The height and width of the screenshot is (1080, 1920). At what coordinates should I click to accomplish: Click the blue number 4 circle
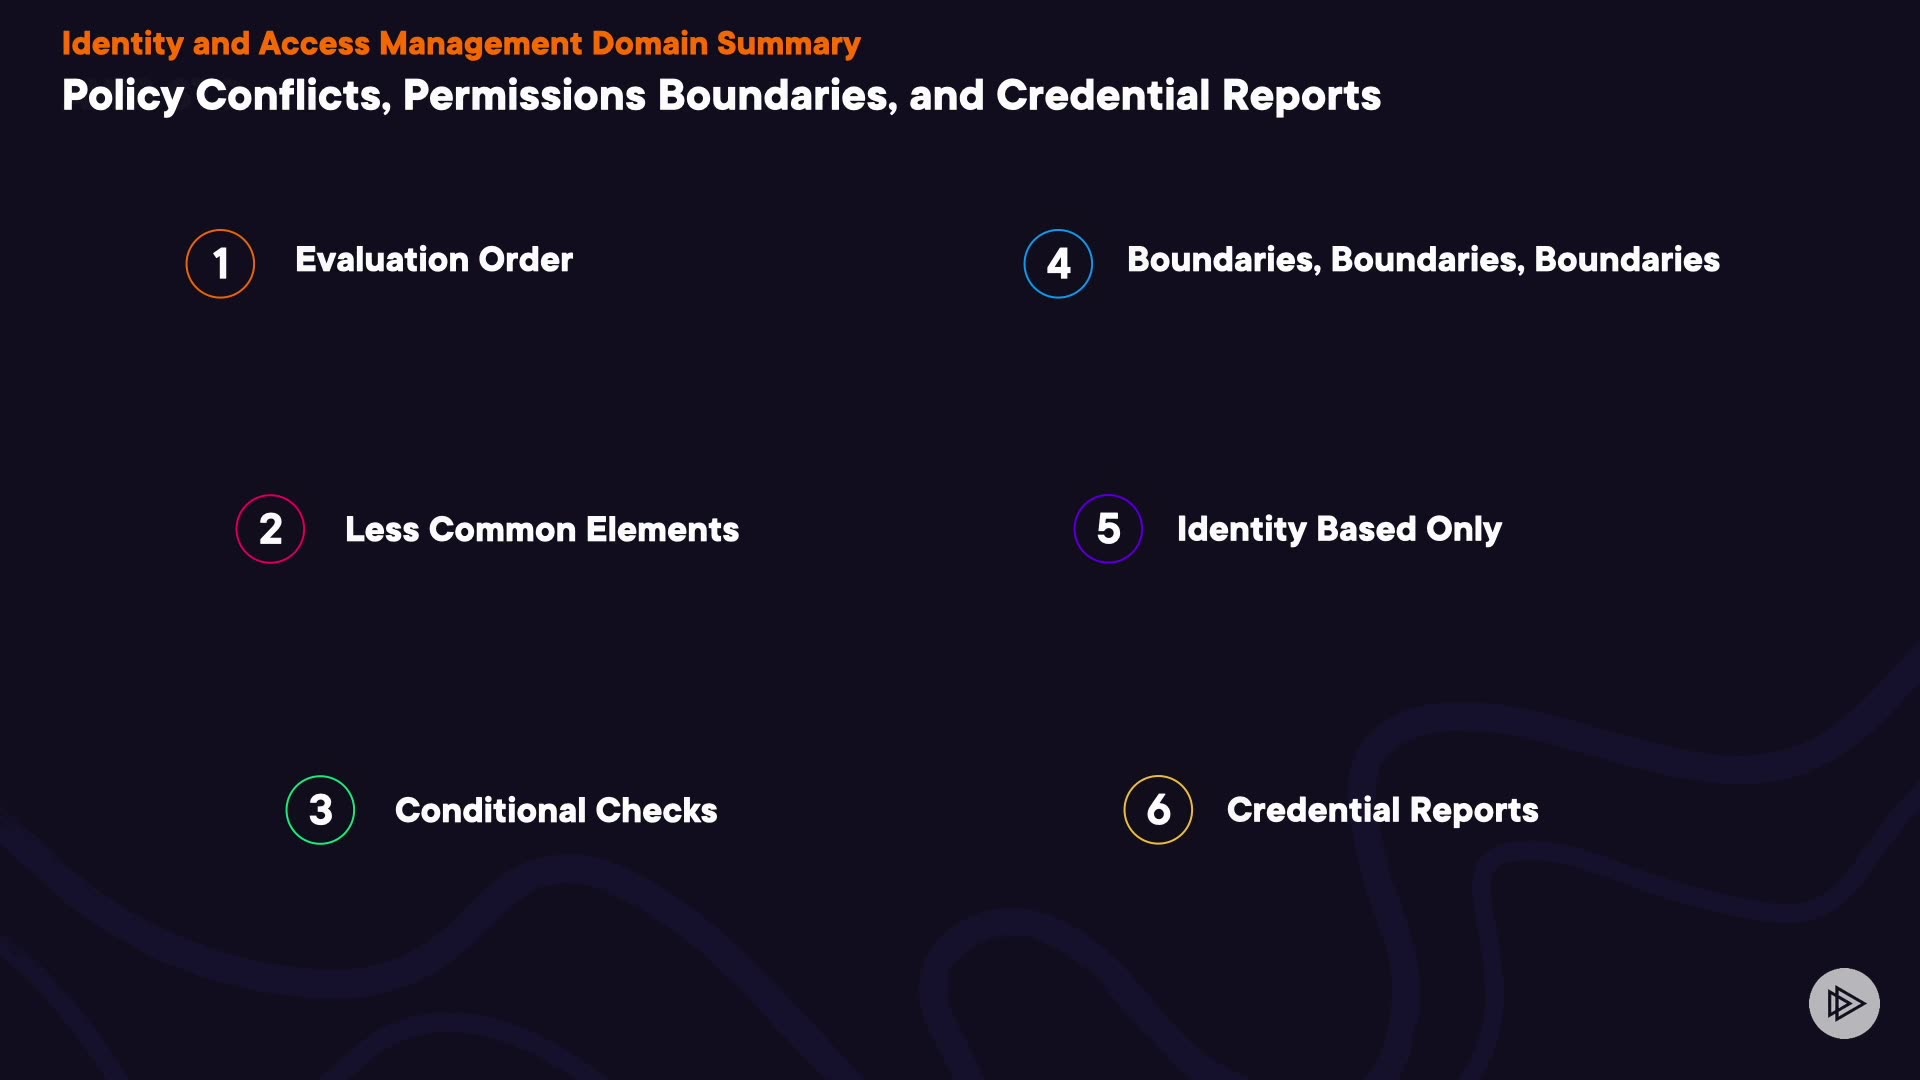(1058, 264)
